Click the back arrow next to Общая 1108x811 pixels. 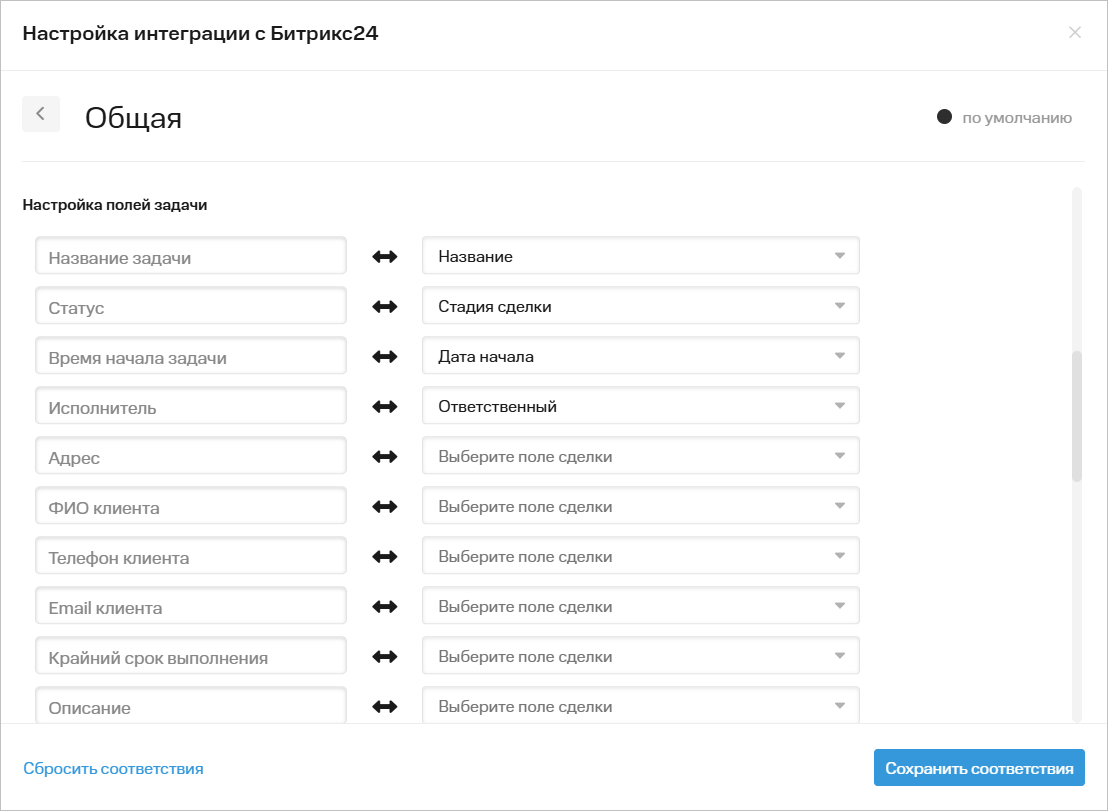click(x=41, y=114)
